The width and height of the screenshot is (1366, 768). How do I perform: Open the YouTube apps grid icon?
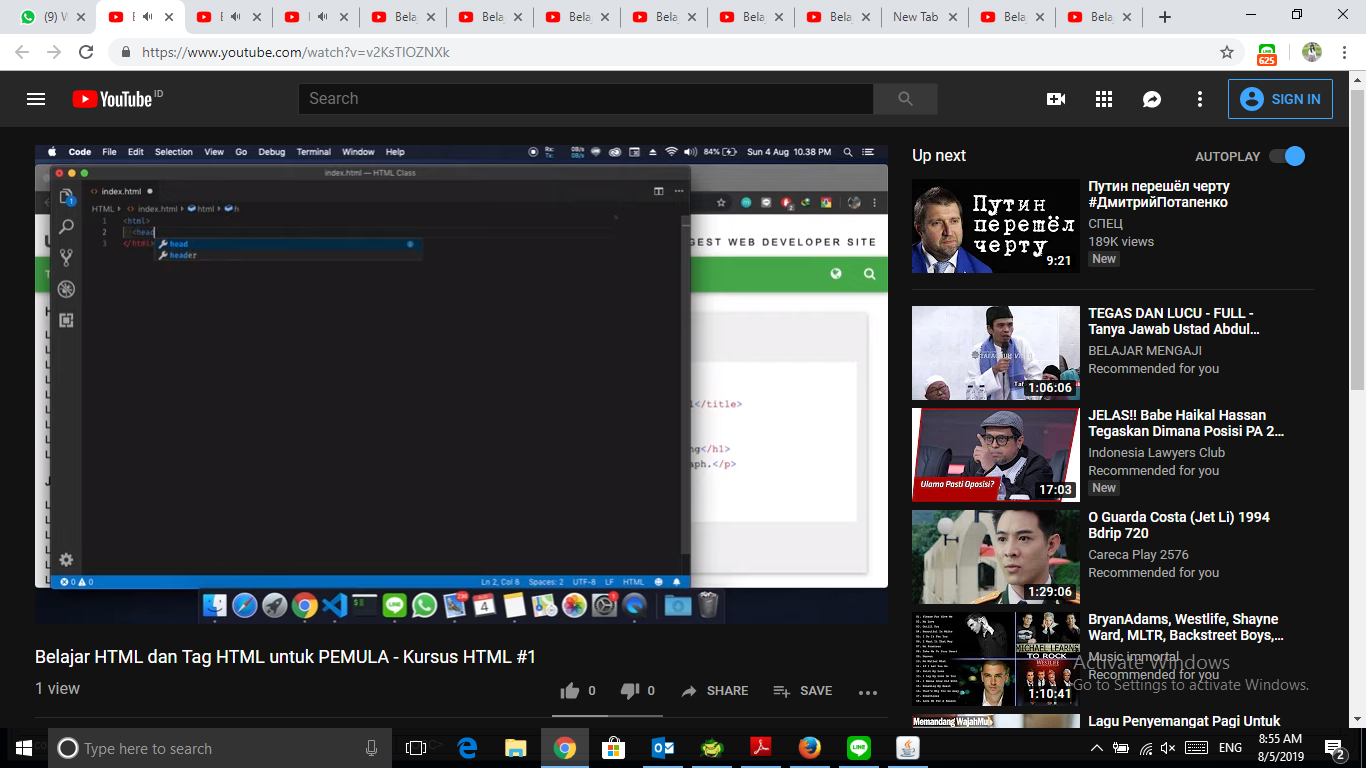pyautogui.click(x=1104, y=99)
